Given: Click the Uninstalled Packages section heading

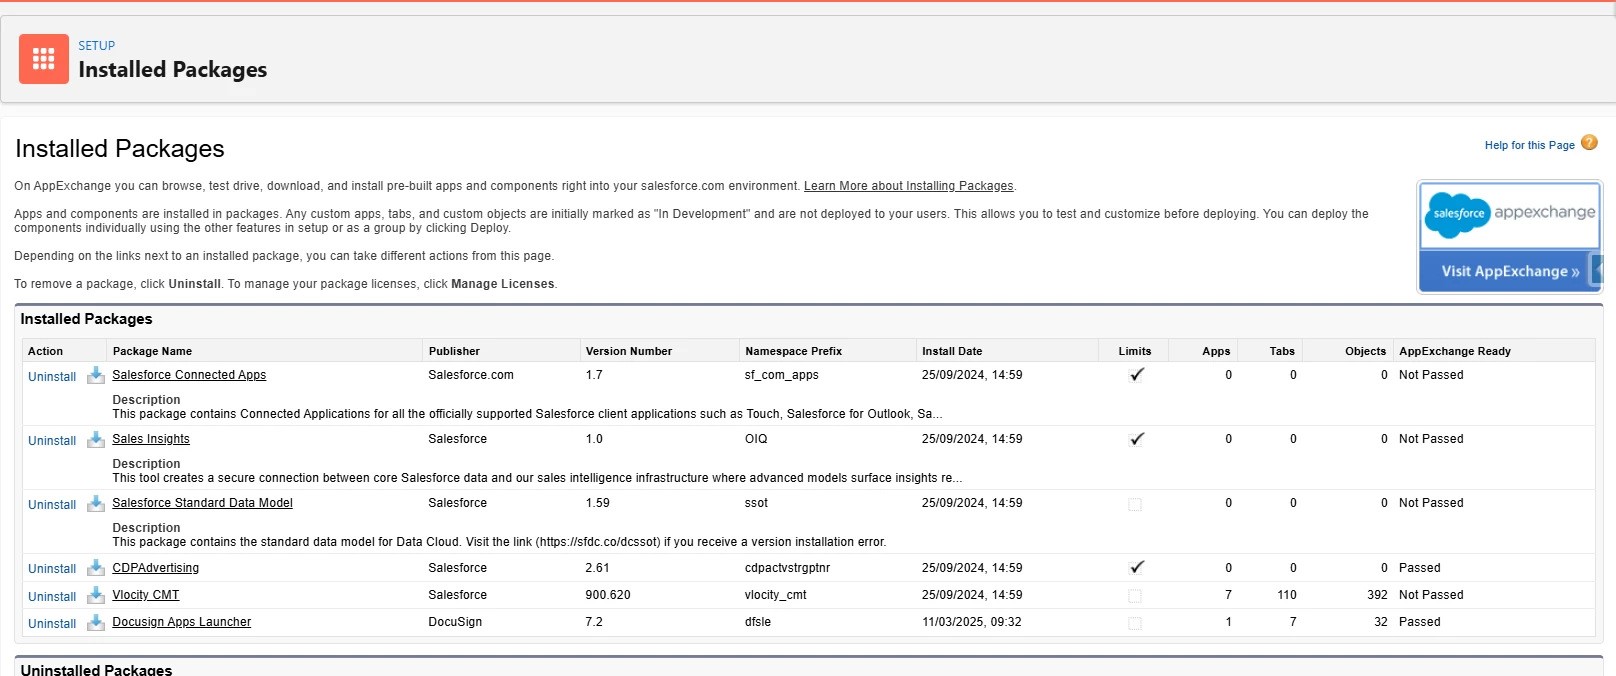Looking at the screenshot, I should point(96,669).
